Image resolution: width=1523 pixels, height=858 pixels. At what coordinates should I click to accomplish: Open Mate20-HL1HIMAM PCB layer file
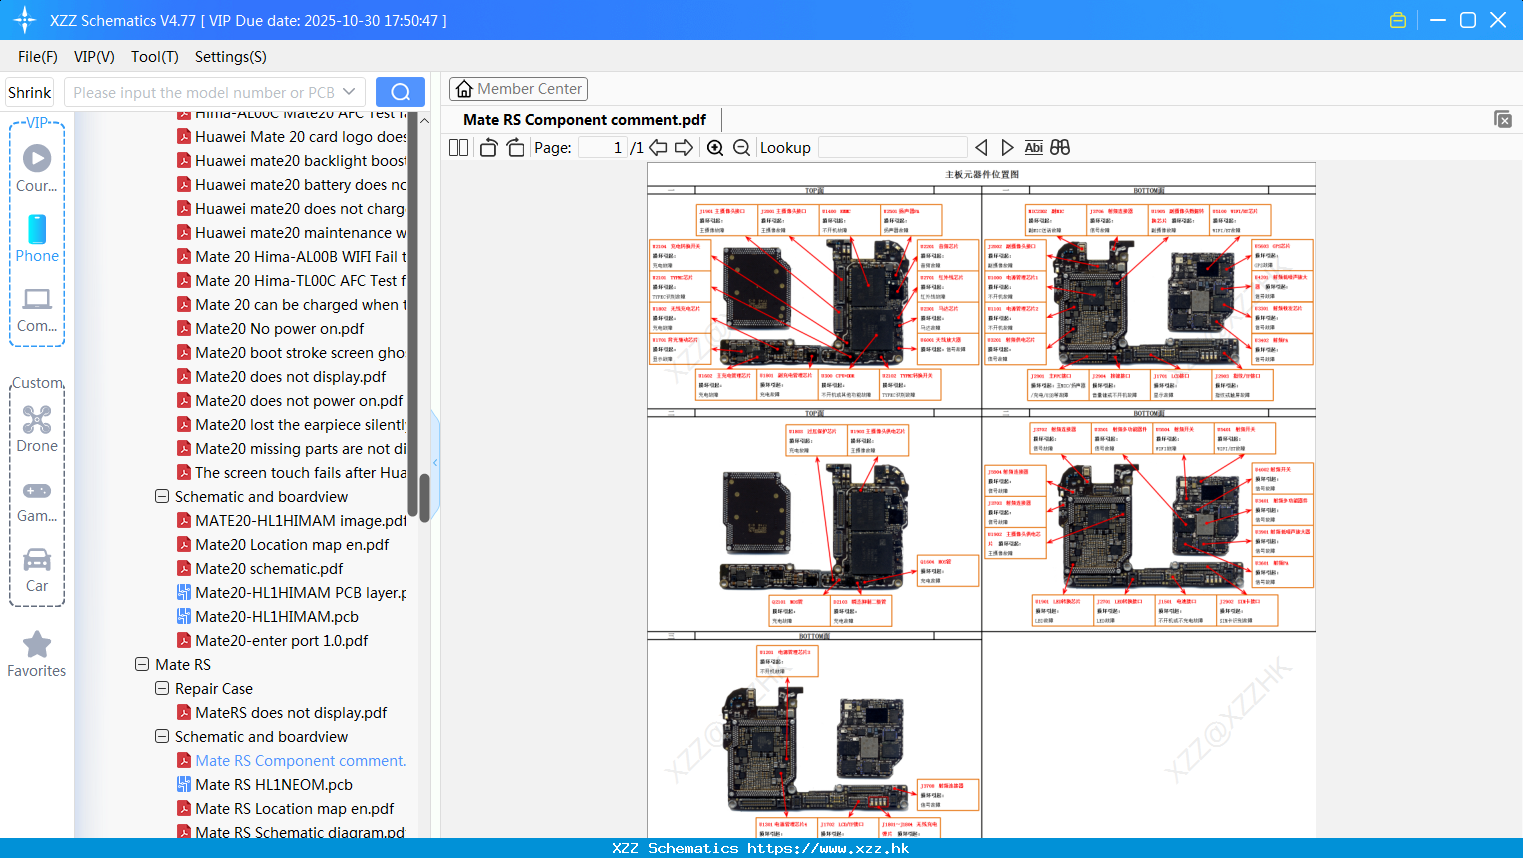(300, 592)
